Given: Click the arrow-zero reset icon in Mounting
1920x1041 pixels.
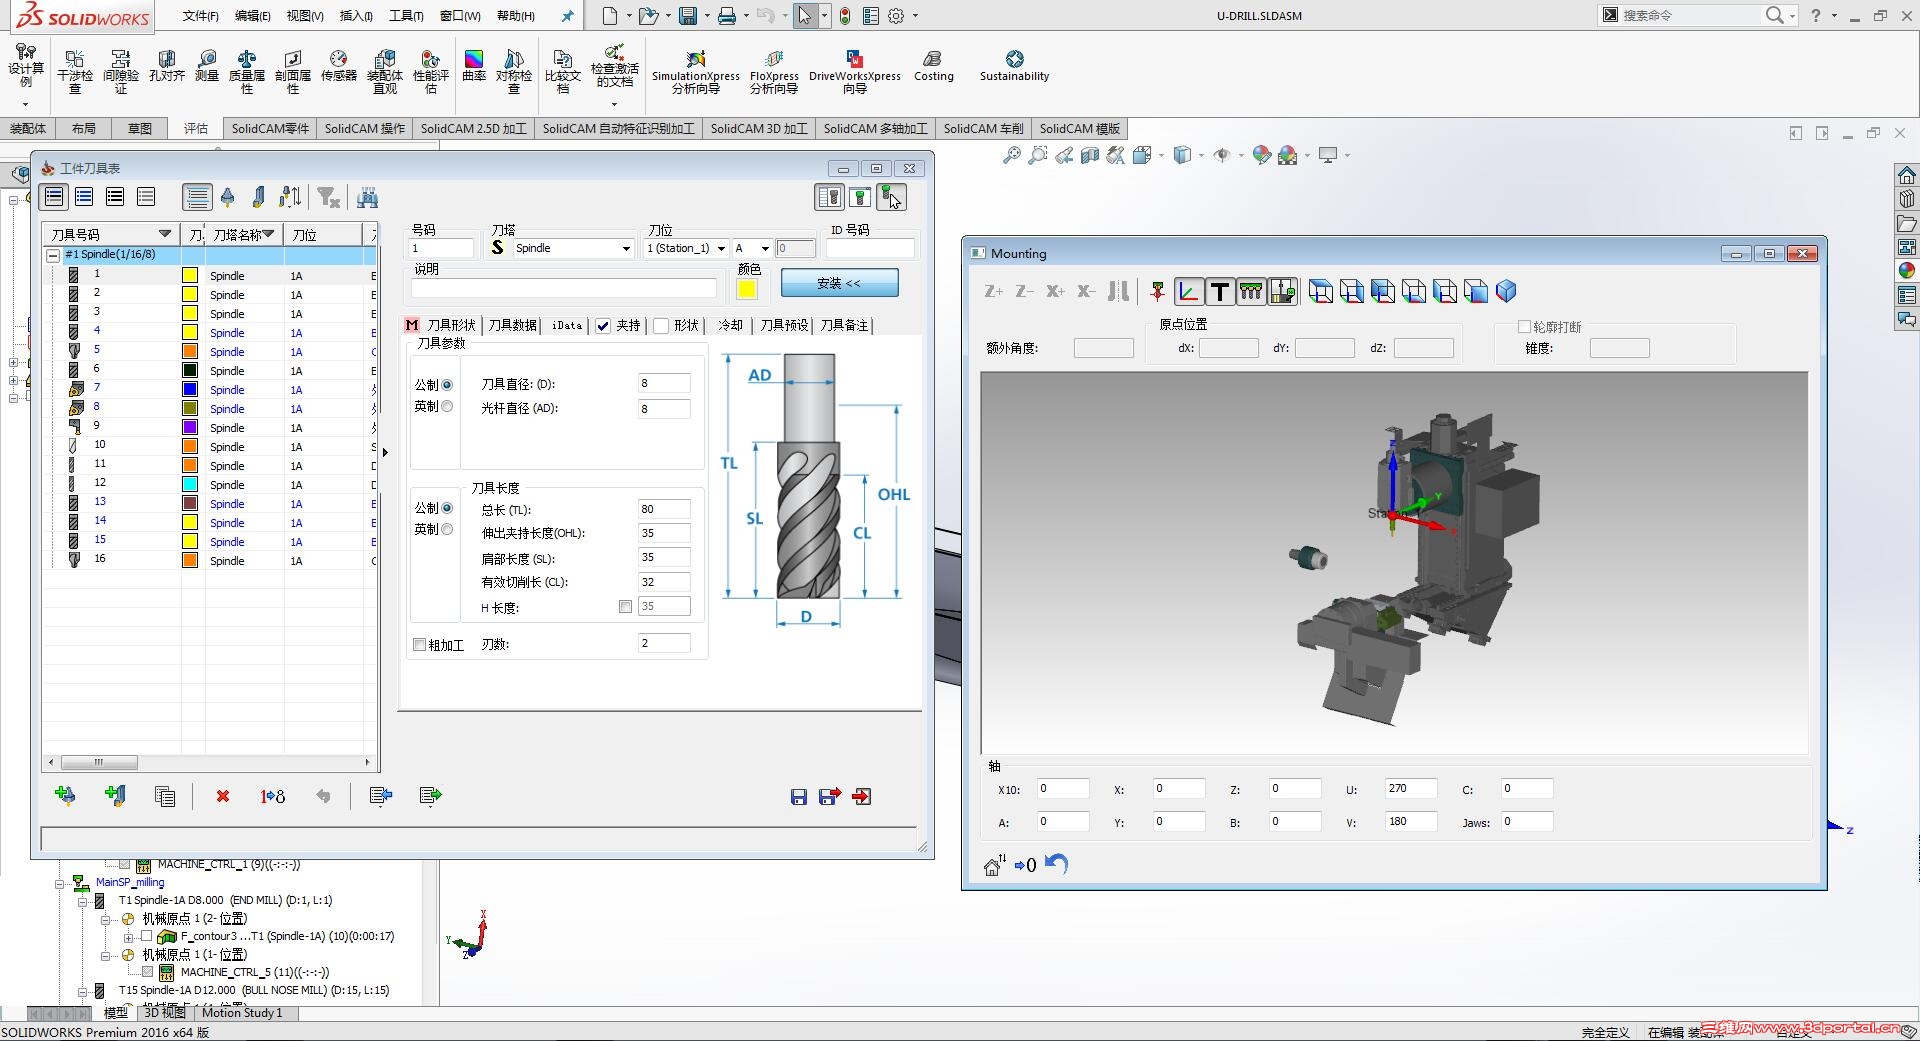Looking at the screenshot, I should pyautogui.click(x=1025, y=866).
